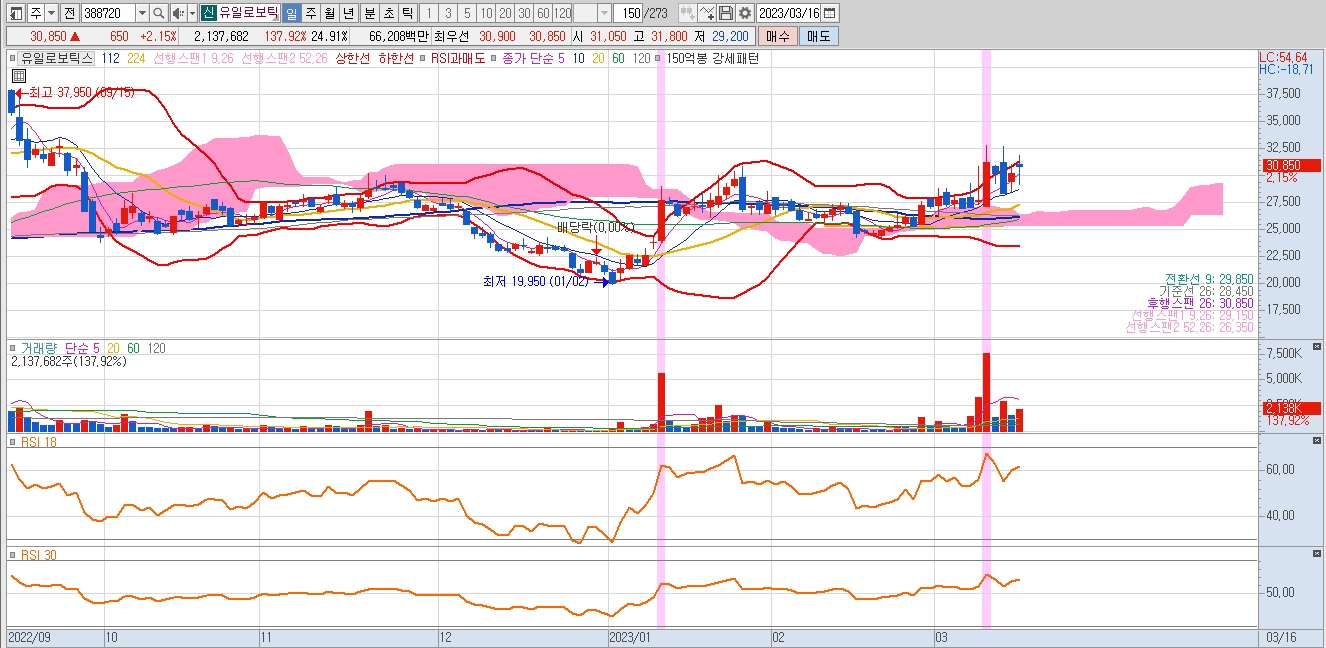Click the speaker sound icon

coord(177,13)
